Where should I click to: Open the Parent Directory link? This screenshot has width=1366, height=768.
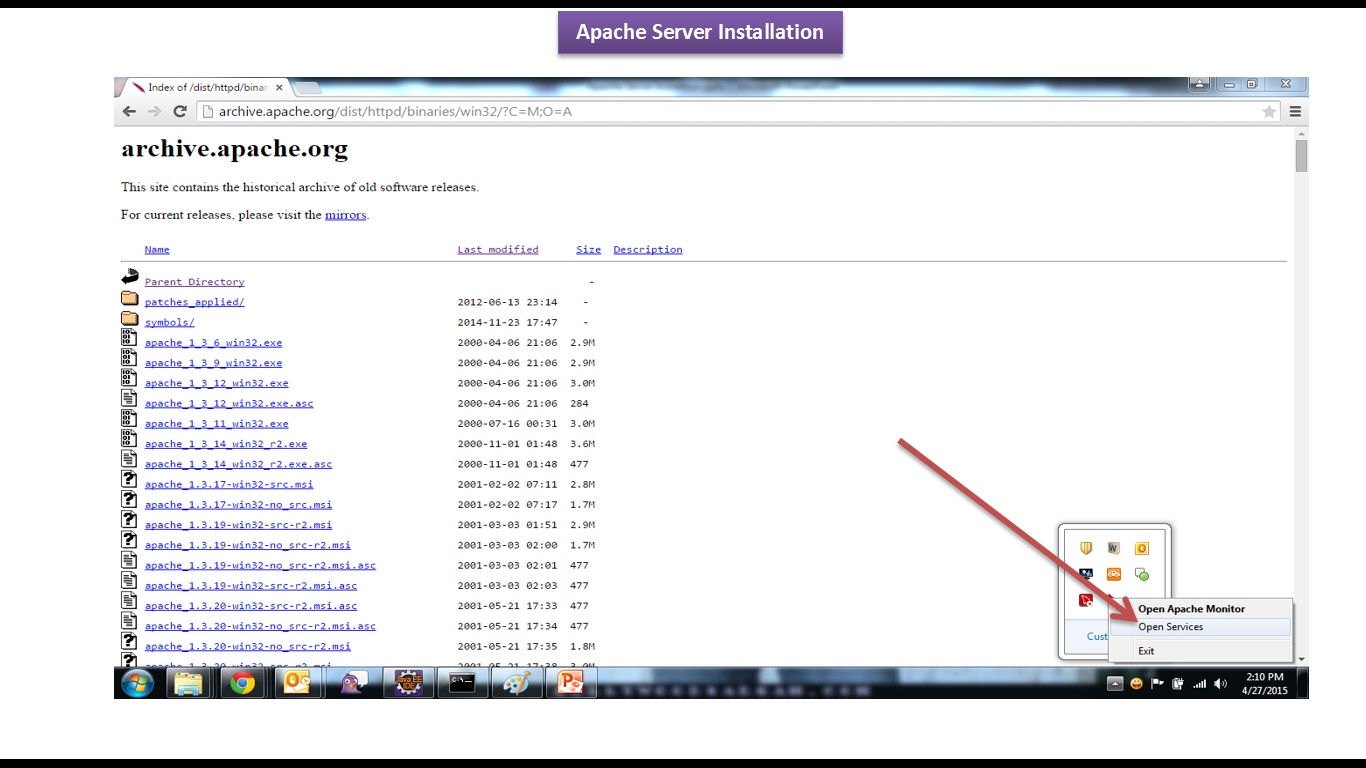click(x=195, y=282)
